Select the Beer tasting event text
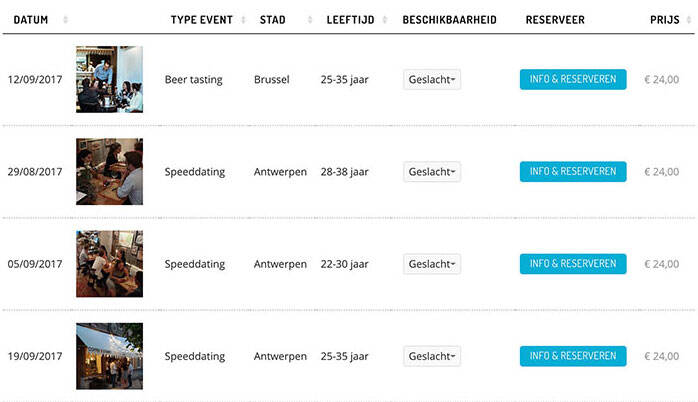The height and width of the screenshot is (402, 698). 194,80
